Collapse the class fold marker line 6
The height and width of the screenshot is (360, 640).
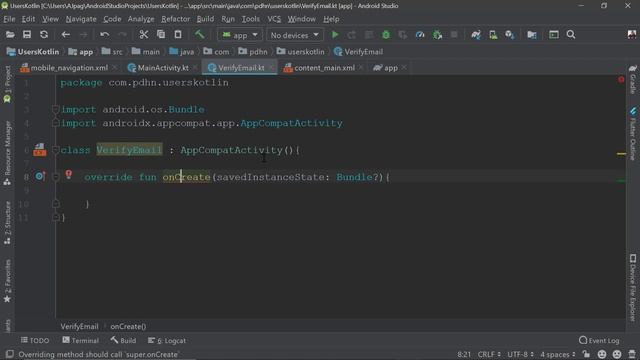coord(56,150)
